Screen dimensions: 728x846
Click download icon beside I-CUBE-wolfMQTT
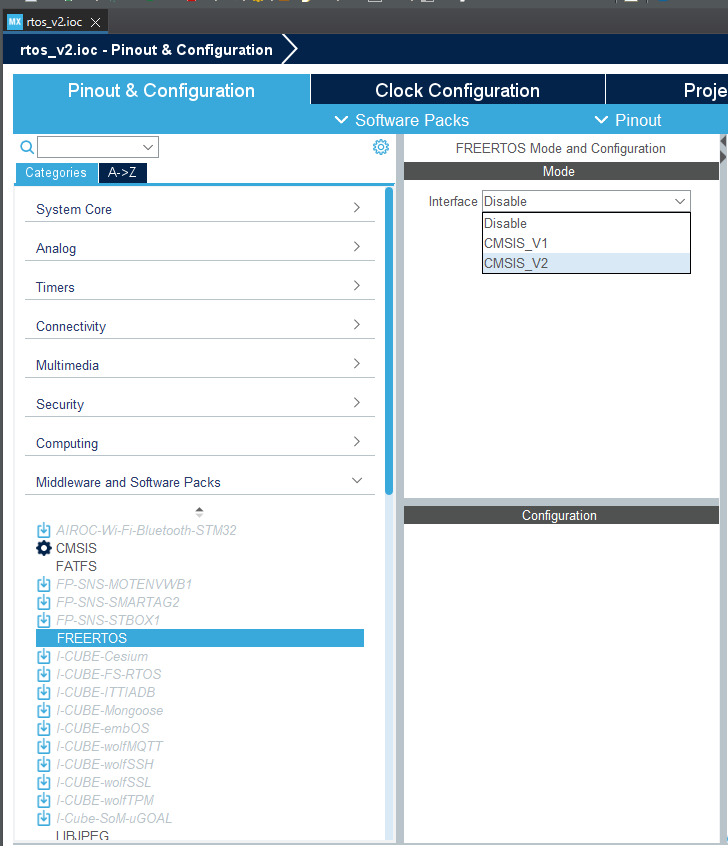pos(44,746)
